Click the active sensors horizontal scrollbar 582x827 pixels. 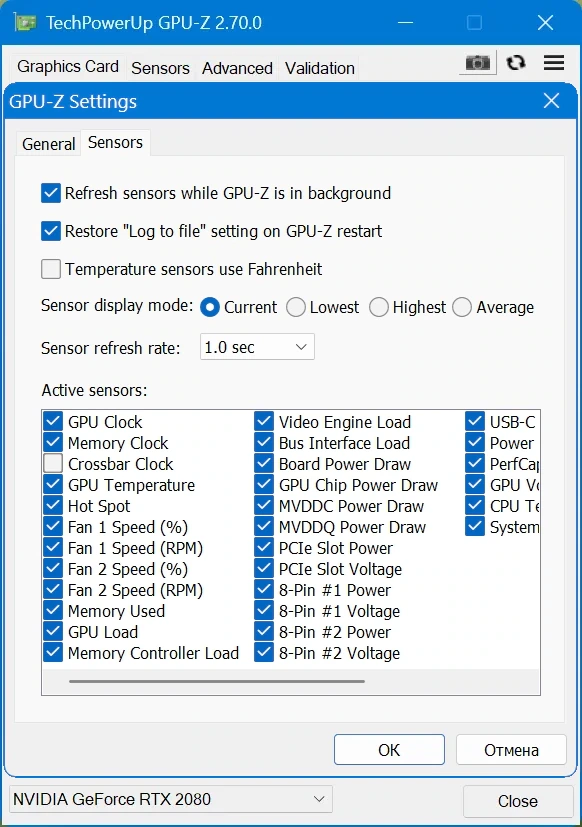pos(217,681)
